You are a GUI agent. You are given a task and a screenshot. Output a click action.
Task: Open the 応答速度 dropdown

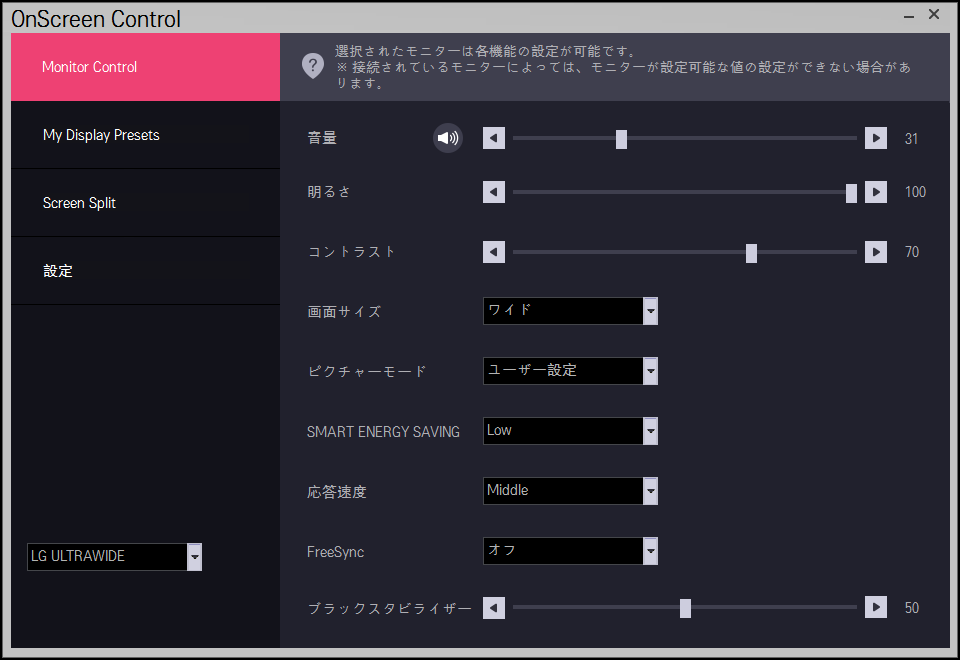pyautogui.click(x=650, y=491)
